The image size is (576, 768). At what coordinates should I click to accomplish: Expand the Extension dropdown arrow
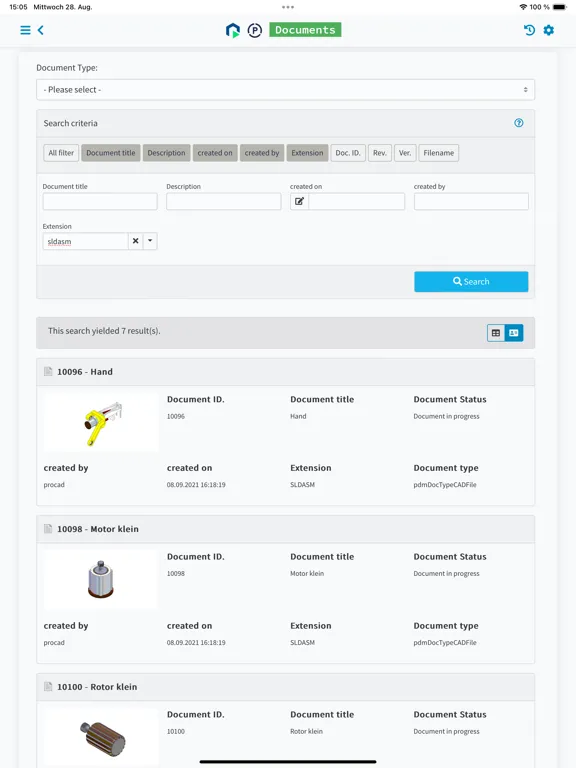[x=150, y=241]
